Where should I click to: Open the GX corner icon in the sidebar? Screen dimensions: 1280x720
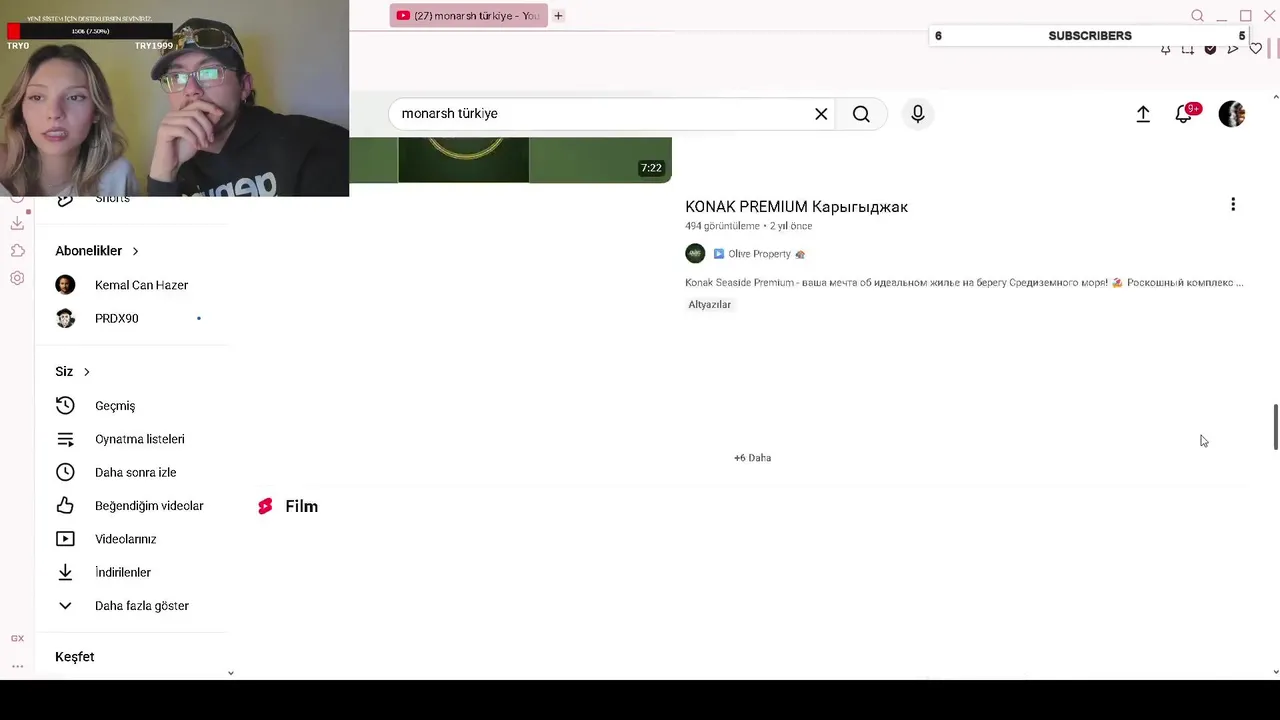click(x=17, y=638)
